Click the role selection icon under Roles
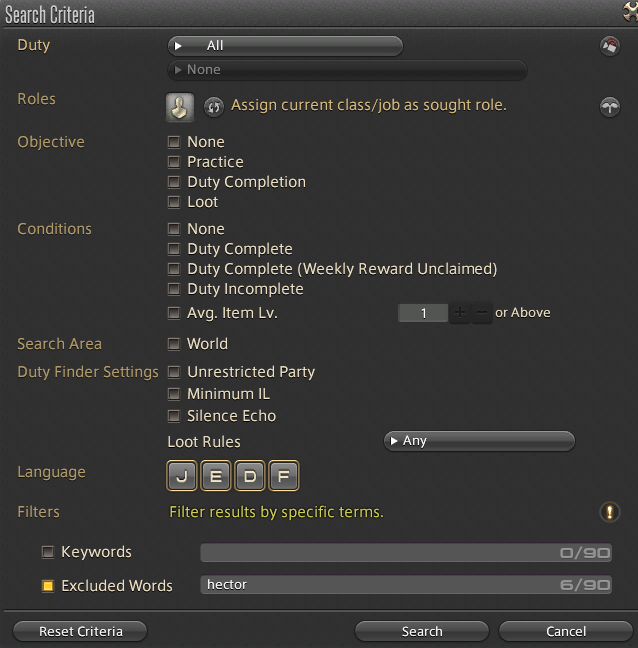This screenshot has width=638, height=648. [x=180, y=107]
